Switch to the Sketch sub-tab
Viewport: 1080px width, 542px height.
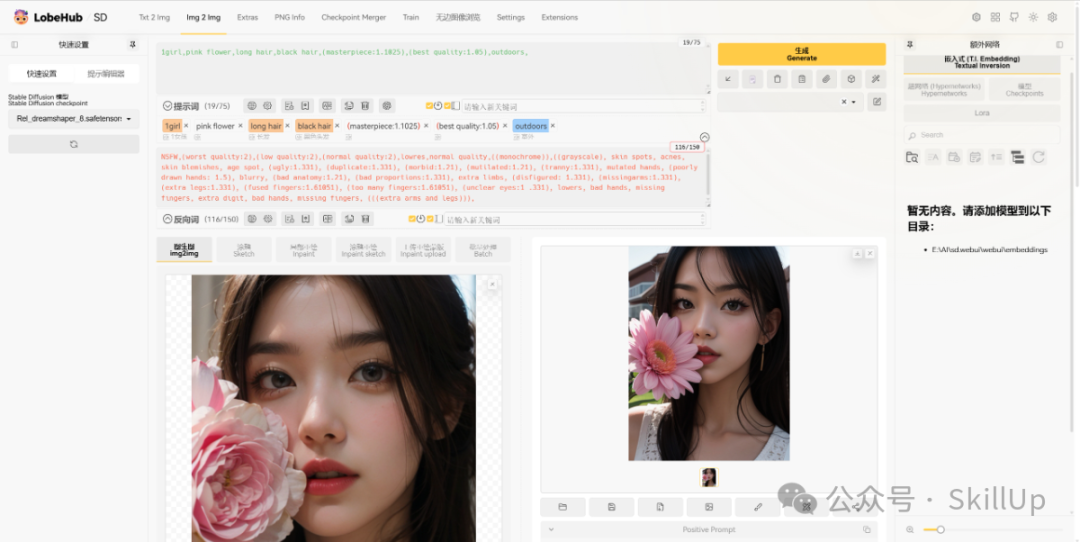click(x=244, y=249)
